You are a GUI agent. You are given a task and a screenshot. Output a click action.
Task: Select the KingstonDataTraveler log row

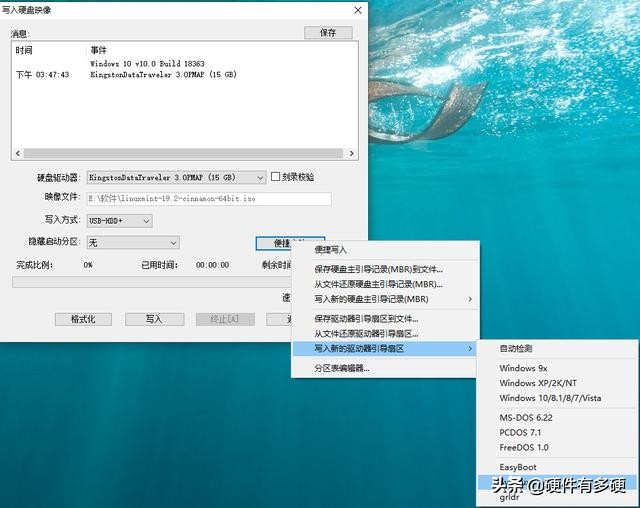point(163,75)
